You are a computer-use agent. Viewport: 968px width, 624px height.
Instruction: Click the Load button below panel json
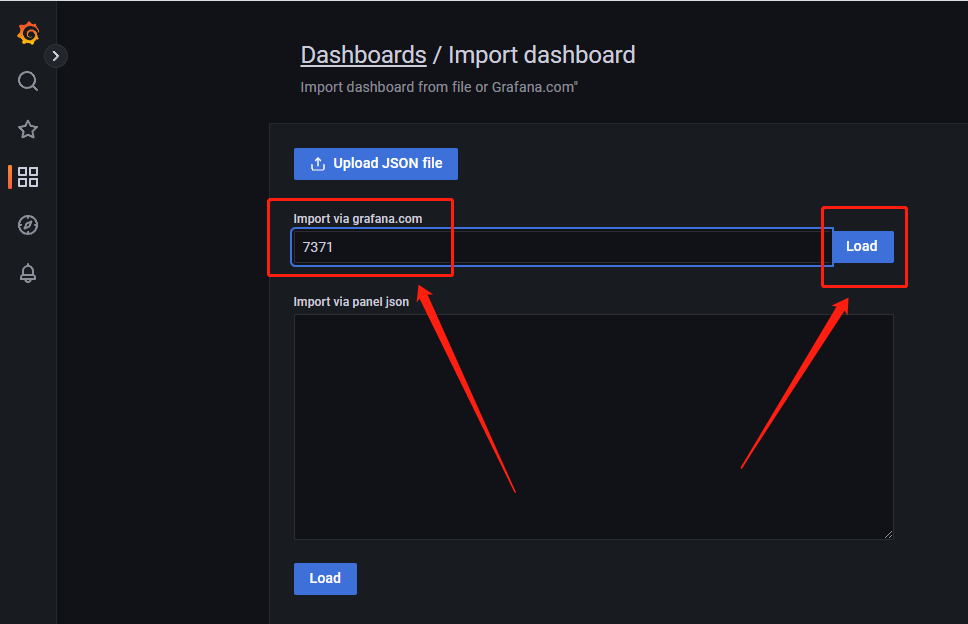coord(325,579)
